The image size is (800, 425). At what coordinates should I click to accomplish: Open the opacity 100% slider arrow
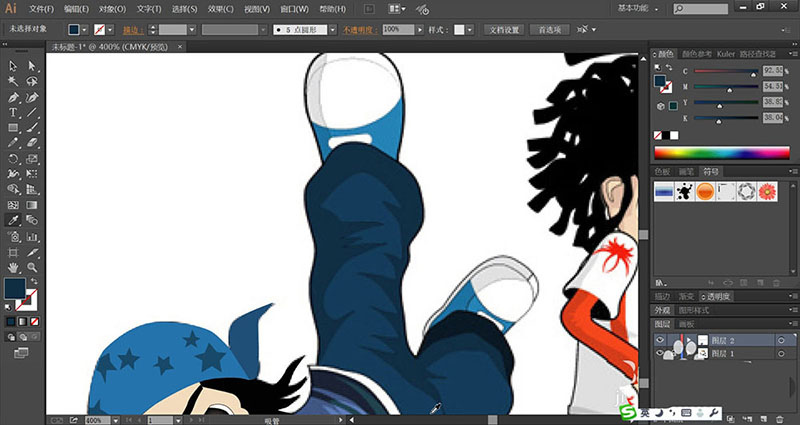pyautogui.click(x=420, y=30)
